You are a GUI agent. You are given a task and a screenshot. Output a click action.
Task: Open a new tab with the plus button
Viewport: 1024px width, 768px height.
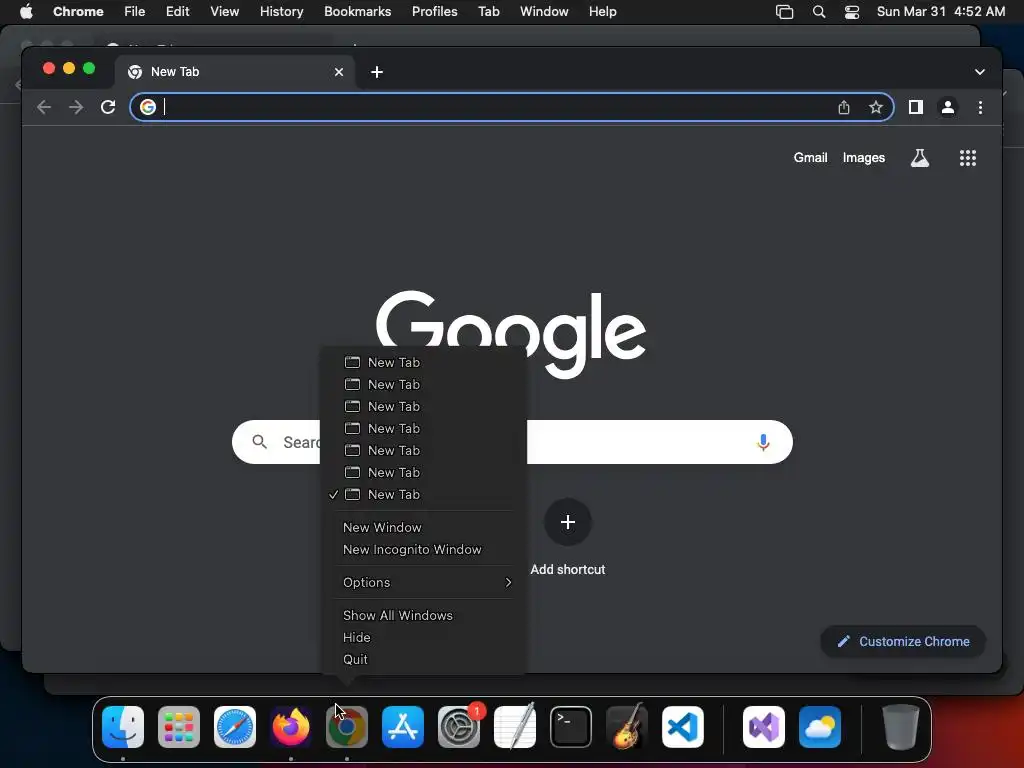point(377,72)
